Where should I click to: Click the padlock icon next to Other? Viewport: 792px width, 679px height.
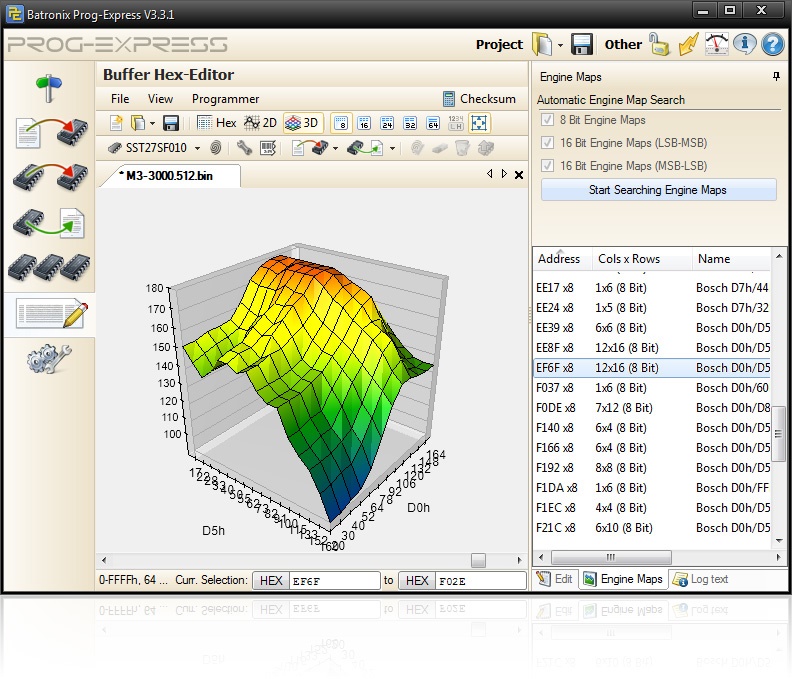pyautogui.click(x=659, y=44)
